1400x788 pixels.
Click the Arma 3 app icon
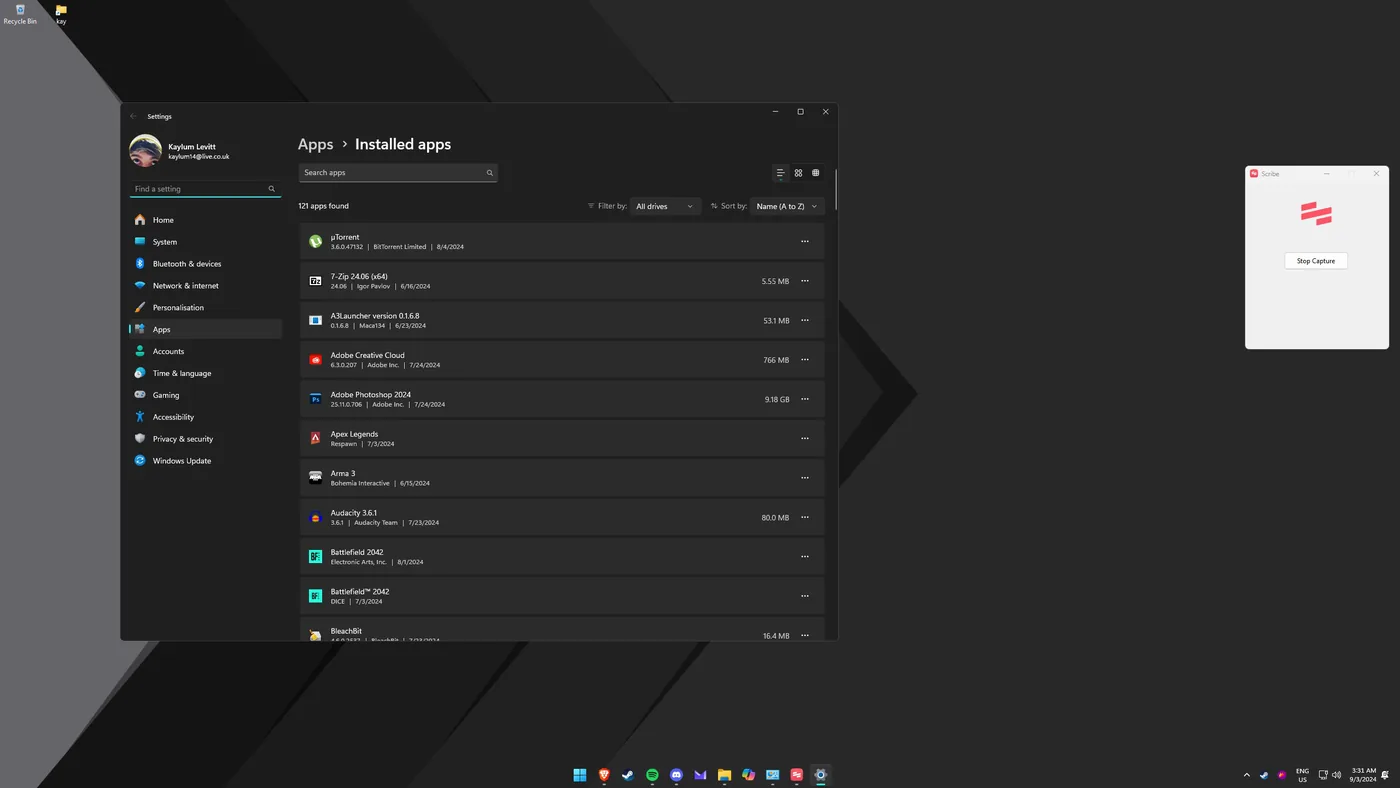(x=315, y=478)
